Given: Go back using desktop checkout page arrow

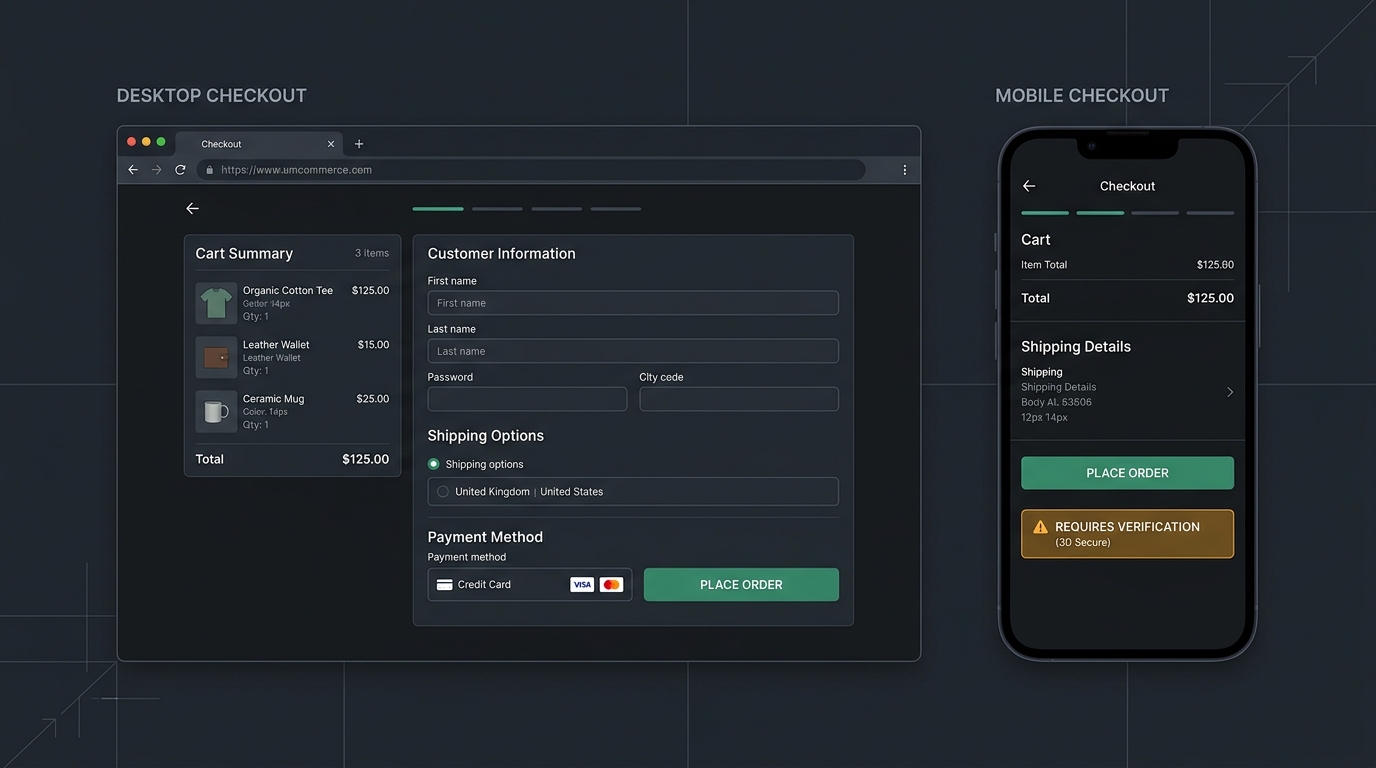Looking at the screenshot, I should [192, 208].
